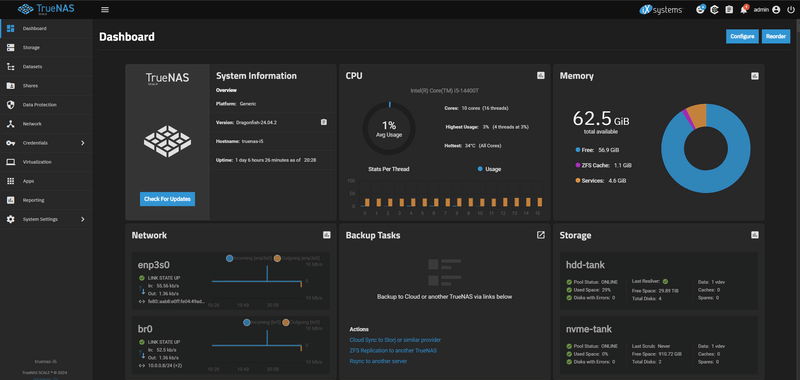Click the Credentials key icon
800x380 pixels.
11,143
